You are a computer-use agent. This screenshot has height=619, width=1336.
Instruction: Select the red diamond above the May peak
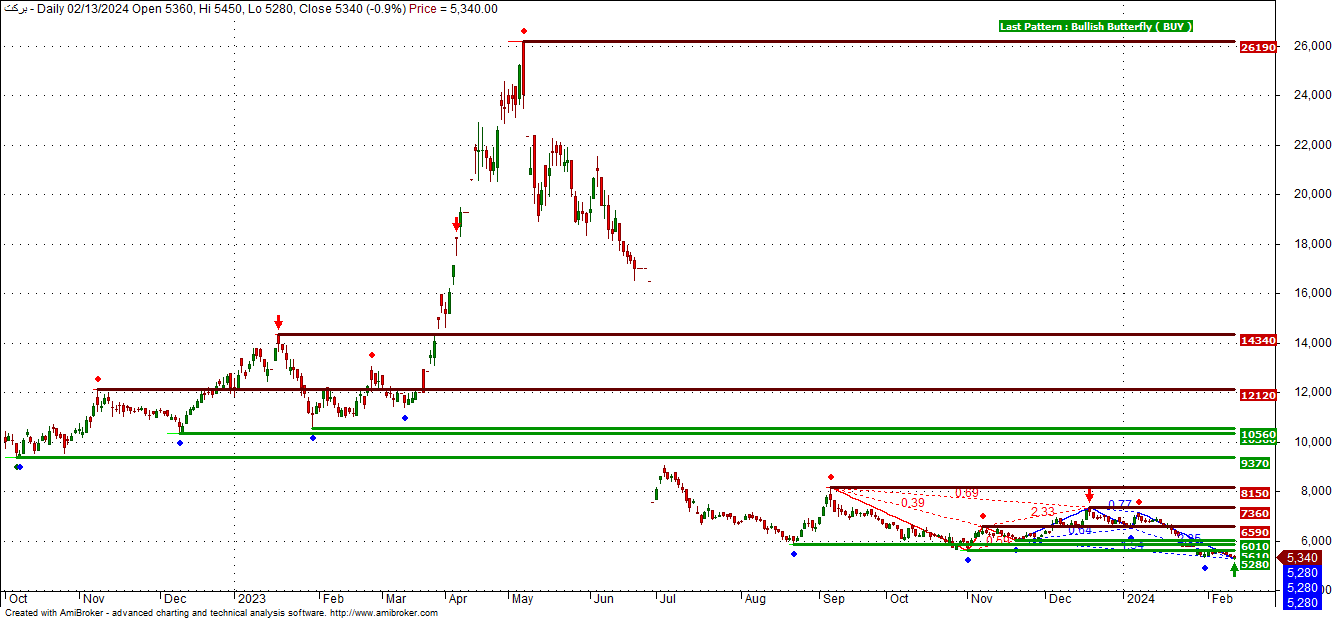524,31
